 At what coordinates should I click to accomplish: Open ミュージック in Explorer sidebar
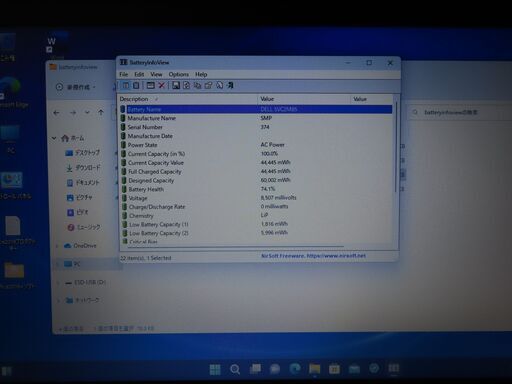click(x=84, y=227)
